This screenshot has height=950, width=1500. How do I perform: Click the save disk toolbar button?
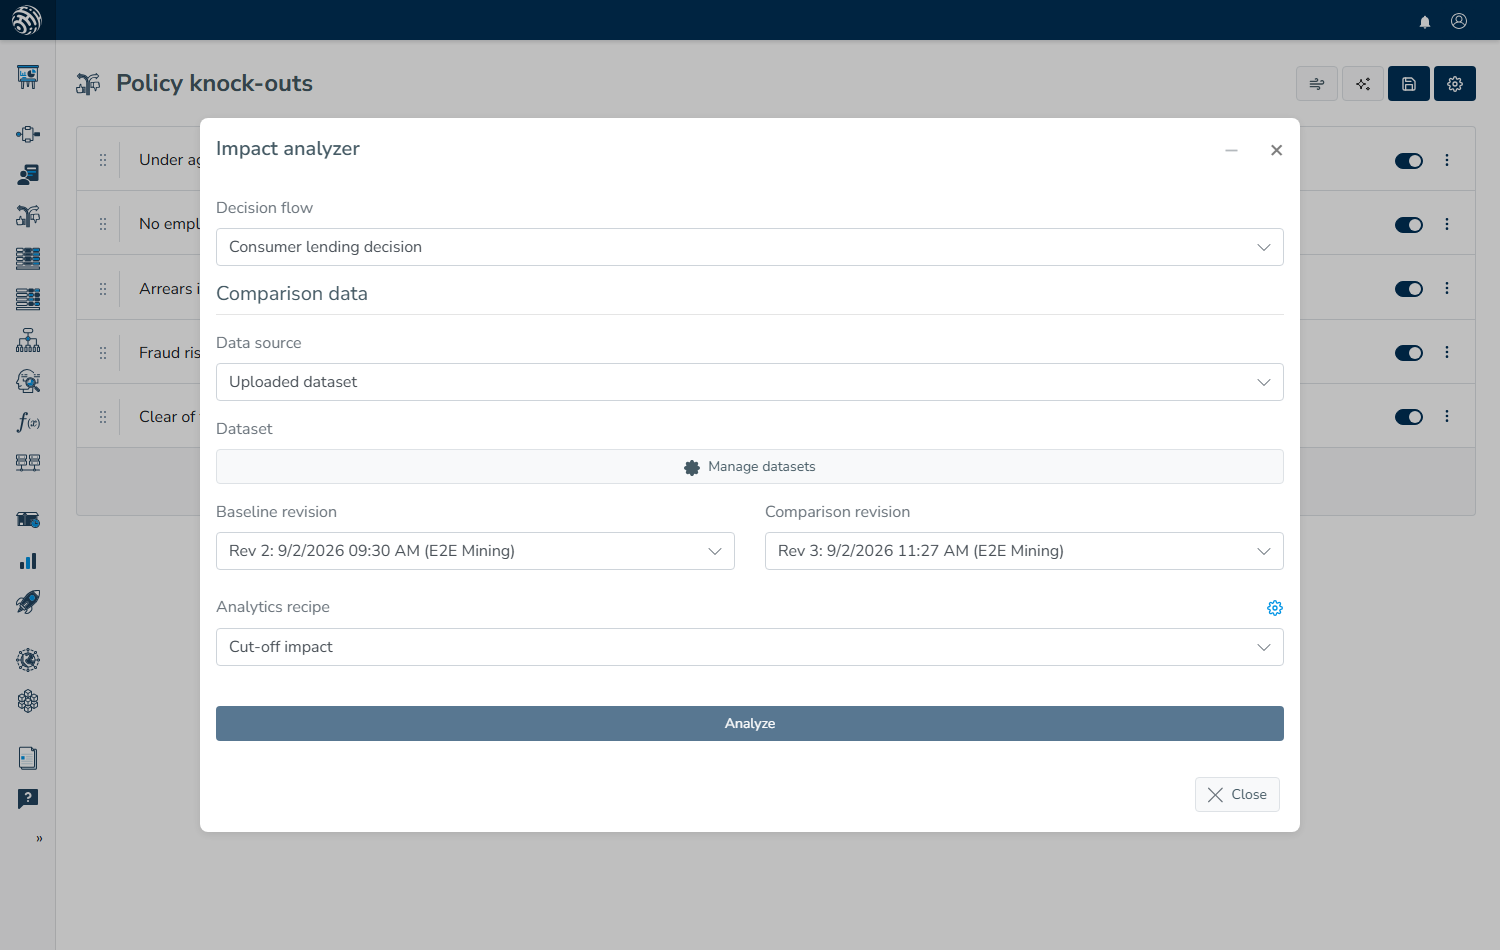[1409, 84]
